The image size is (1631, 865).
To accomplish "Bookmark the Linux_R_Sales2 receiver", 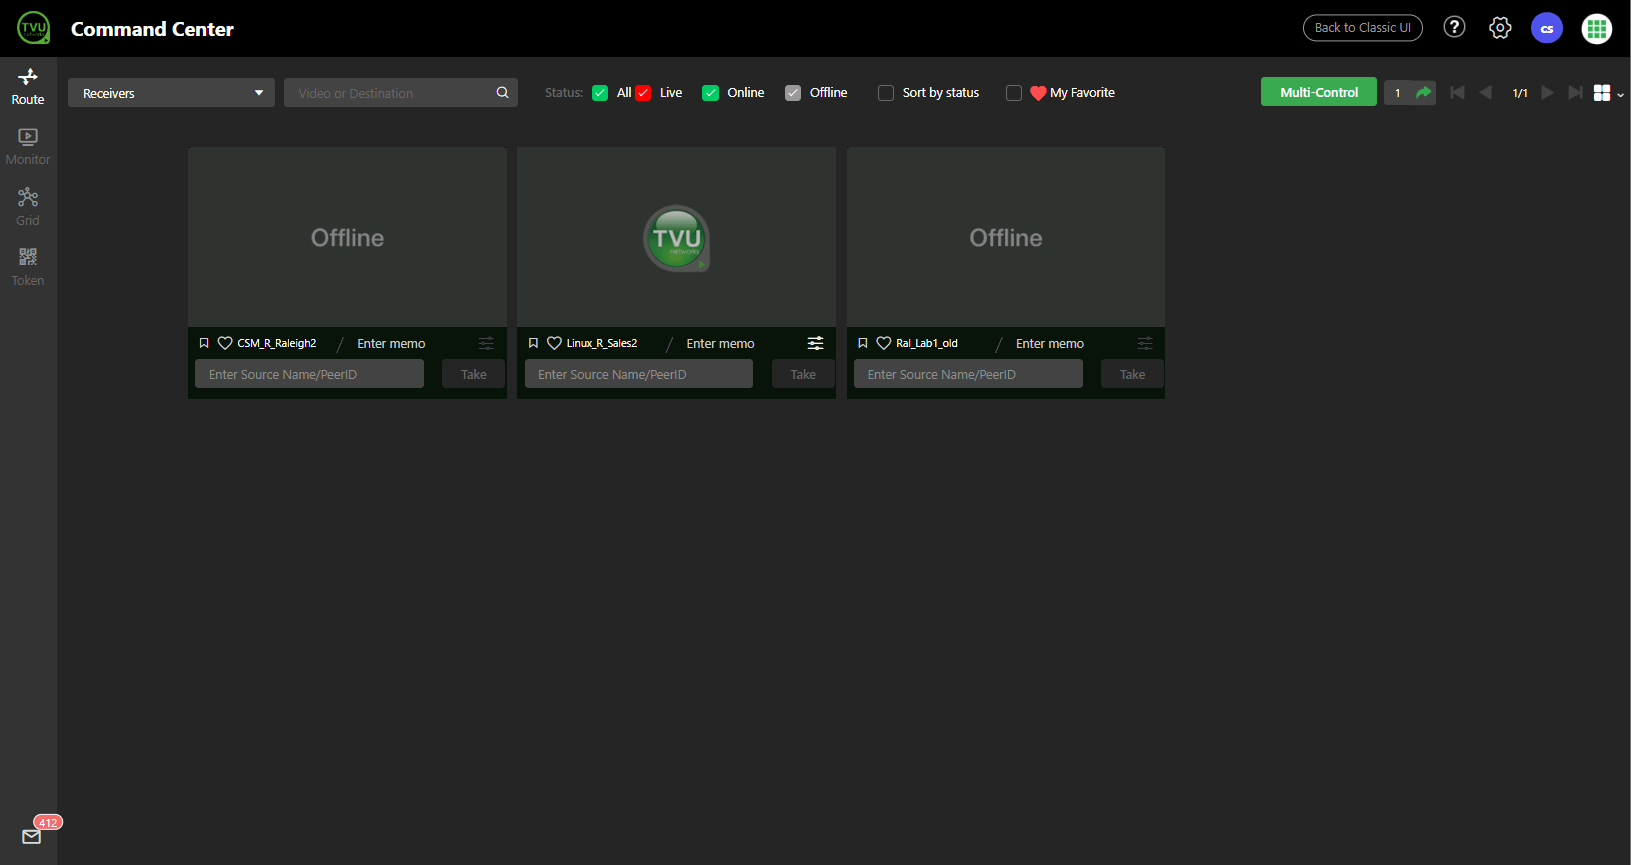I will click(x=533, y=343).
